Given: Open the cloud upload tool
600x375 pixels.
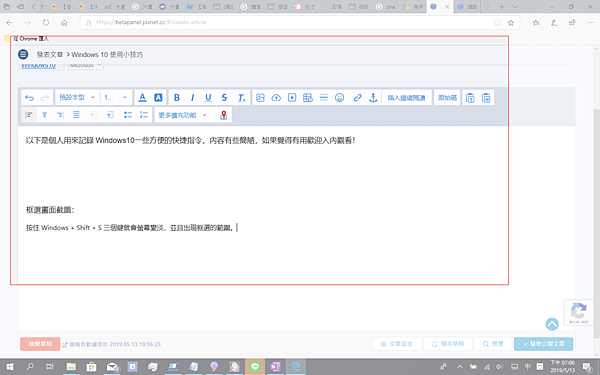Looking at the screenshot, I should pyautogui.click(x=276, y=98).
